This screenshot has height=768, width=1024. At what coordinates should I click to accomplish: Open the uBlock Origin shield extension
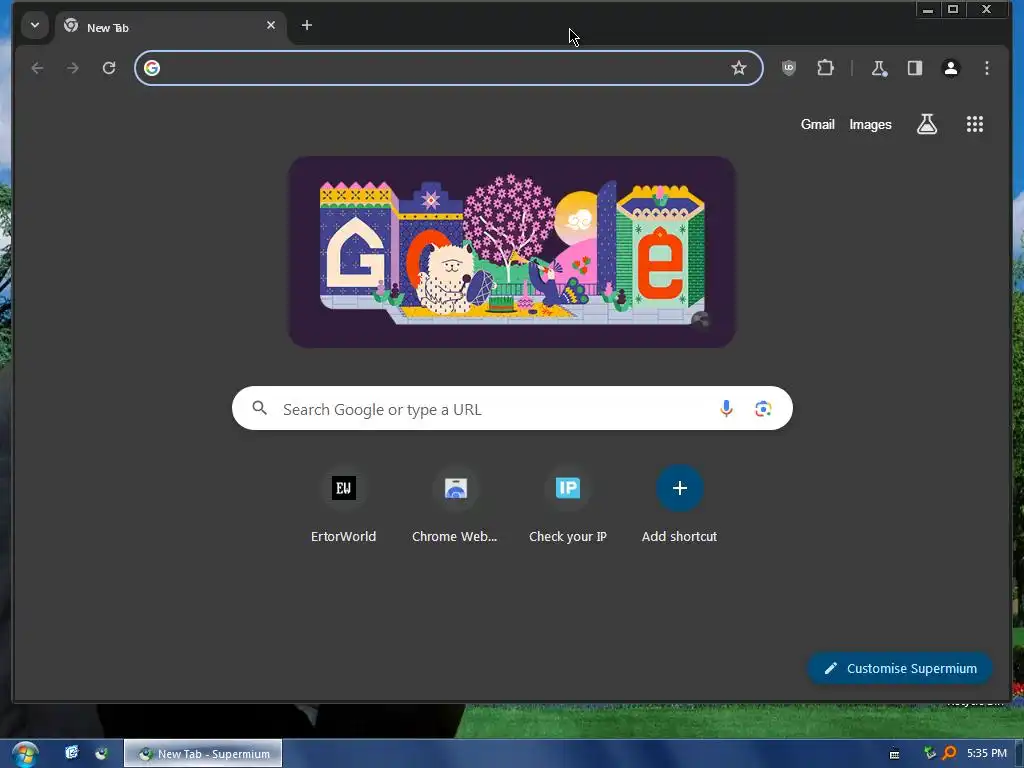click(x=789, y=68)
